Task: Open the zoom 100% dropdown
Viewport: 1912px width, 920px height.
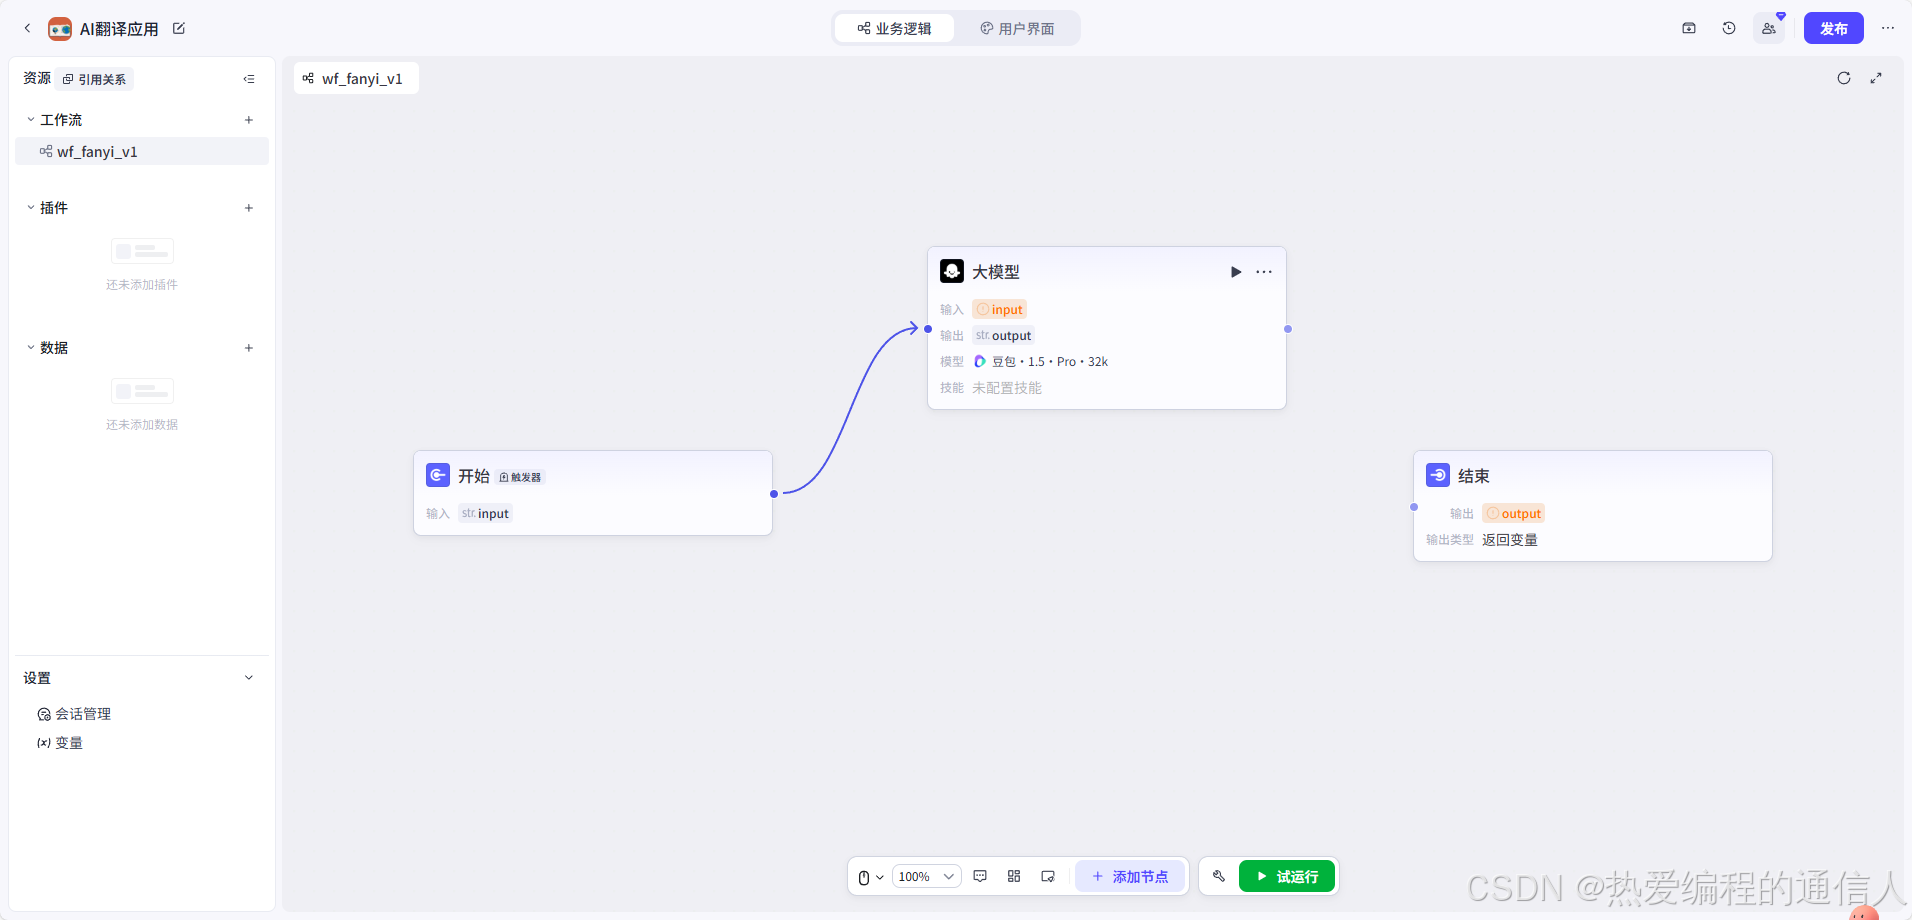Action: 926,877
